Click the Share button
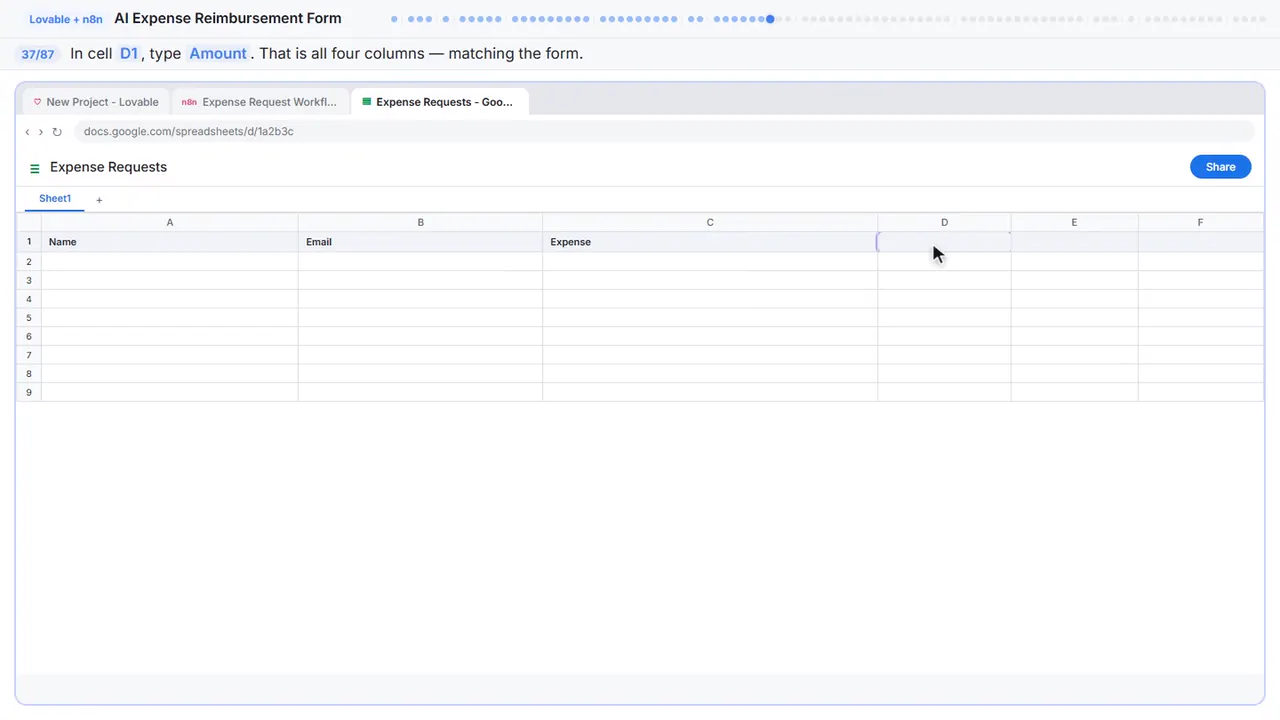Viewport: 1280px width, 720px height. point(1220,167)
